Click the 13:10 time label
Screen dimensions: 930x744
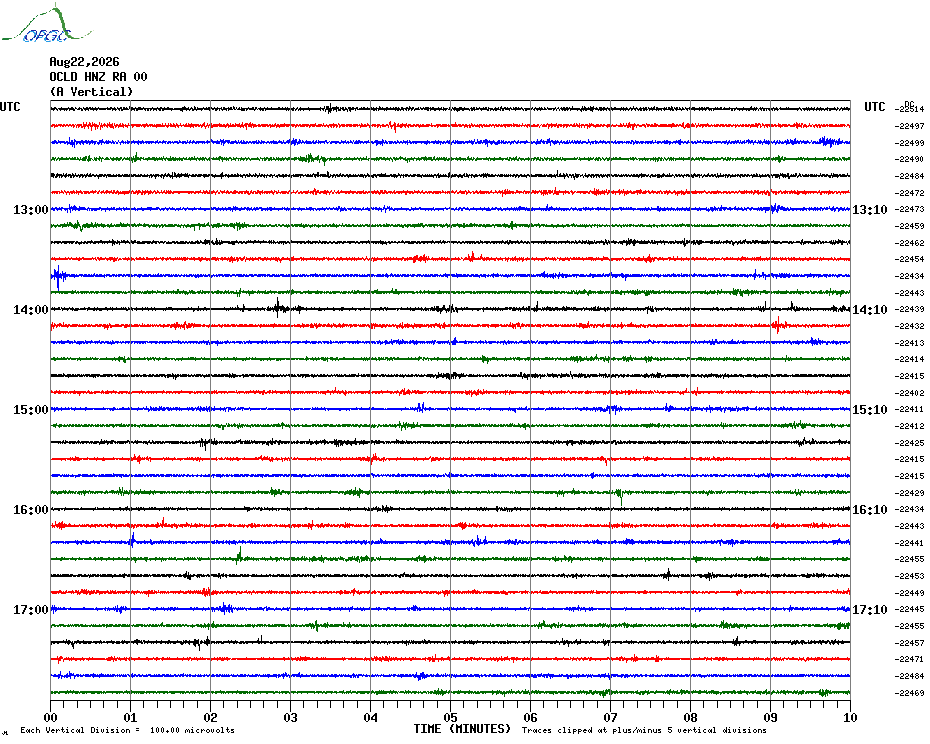point(870,209)
